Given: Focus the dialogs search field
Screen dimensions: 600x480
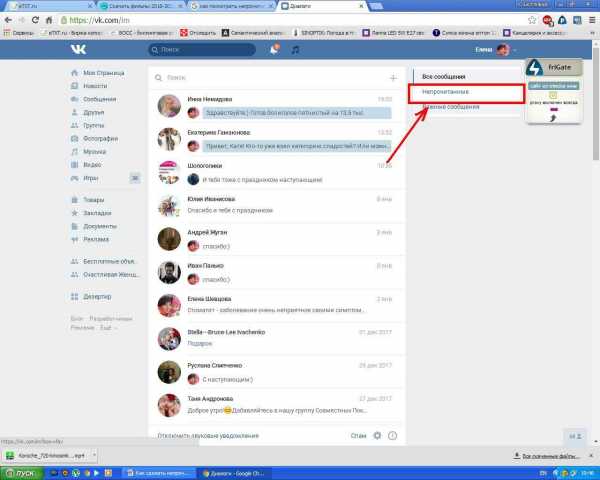Looking at the screenshot, I should coord(268,78).
